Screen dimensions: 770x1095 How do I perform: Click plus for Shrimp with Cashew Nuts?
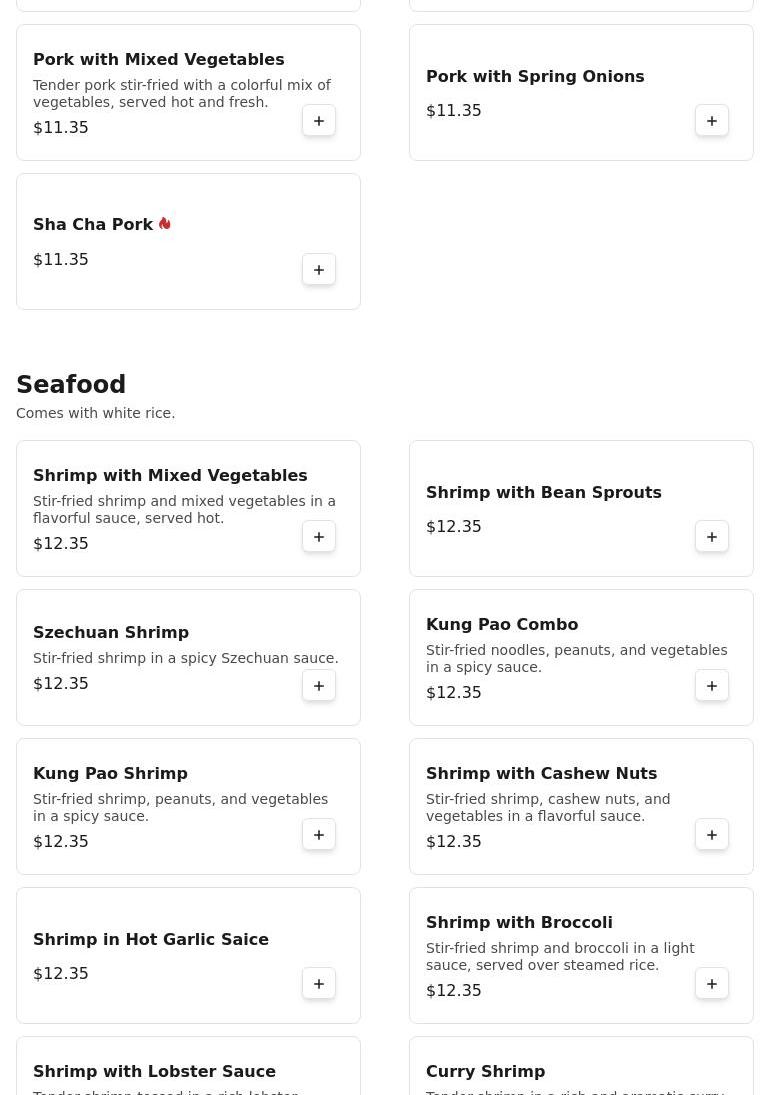[712, 835]
